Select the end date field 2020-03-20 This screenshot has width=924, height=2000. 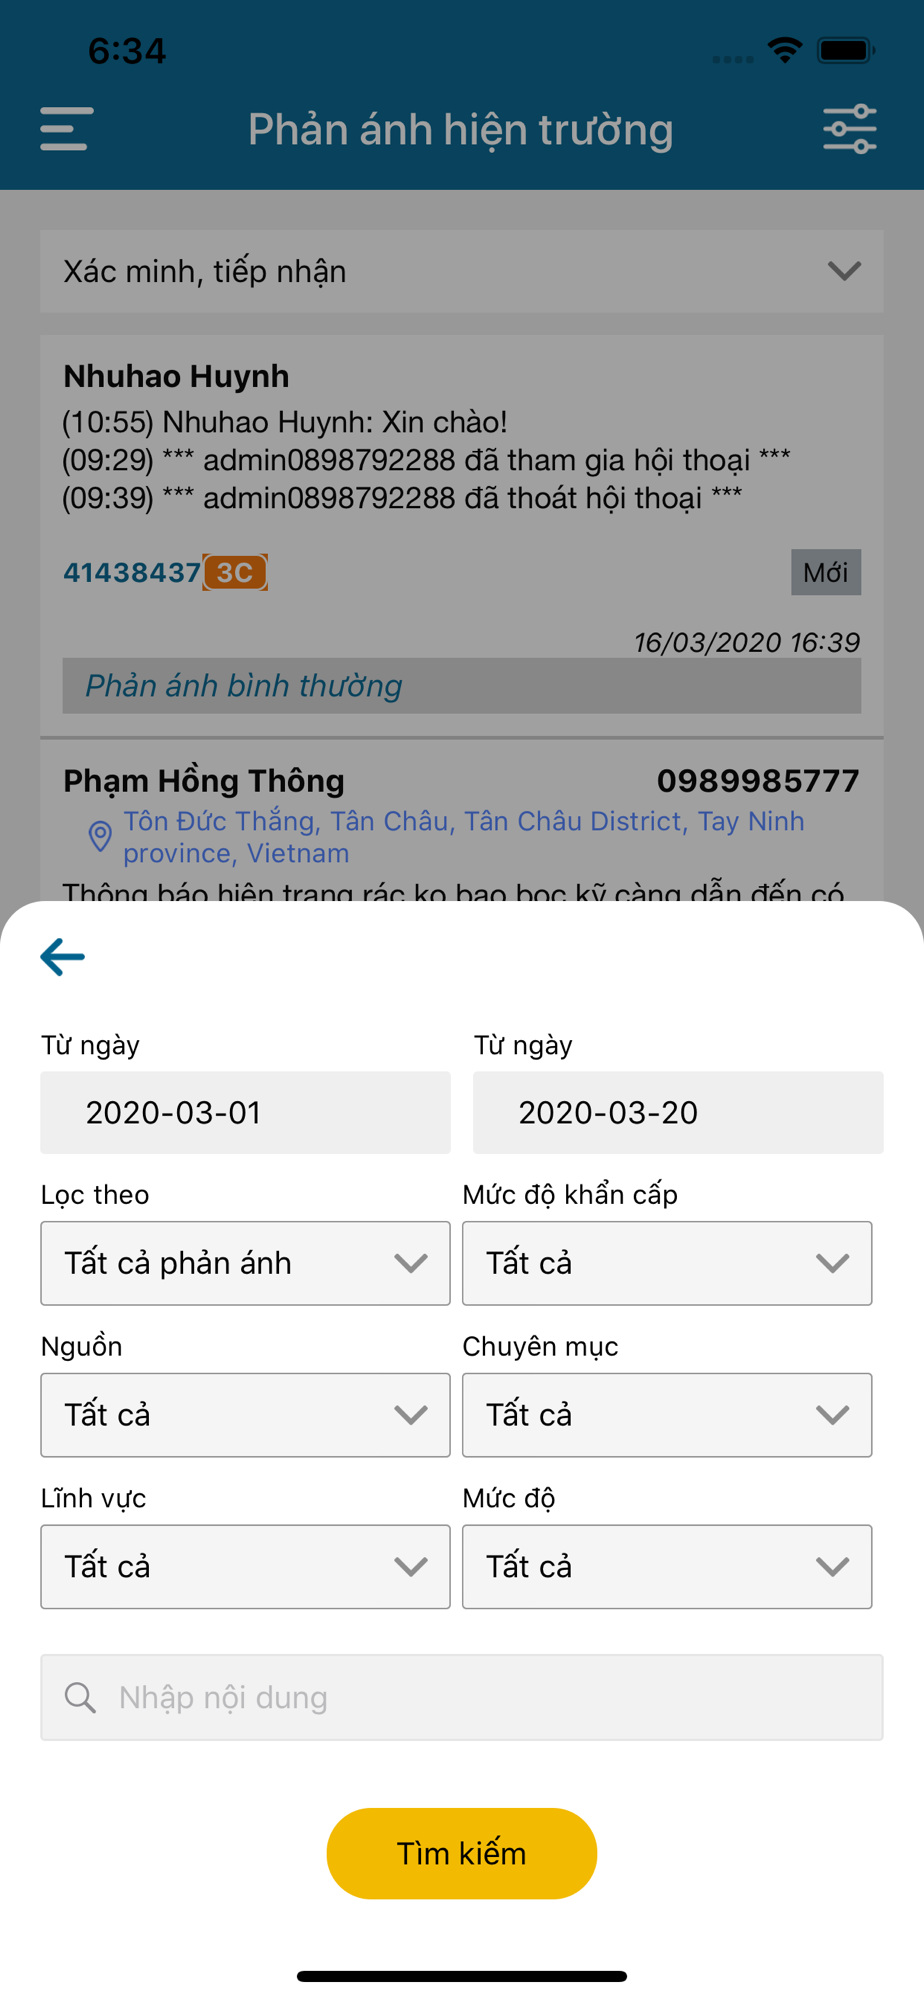click(678, 1113)
